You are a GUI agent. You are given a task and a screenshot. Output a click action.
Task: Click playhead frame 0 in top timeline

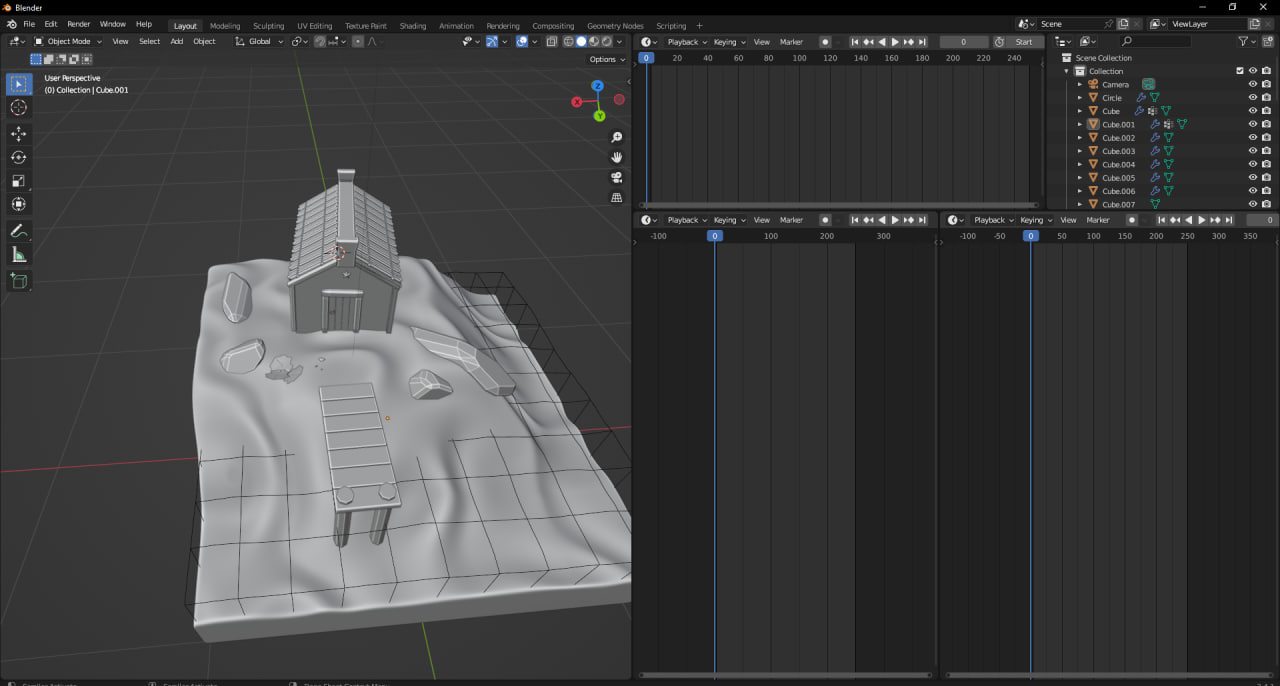(646, 58)
